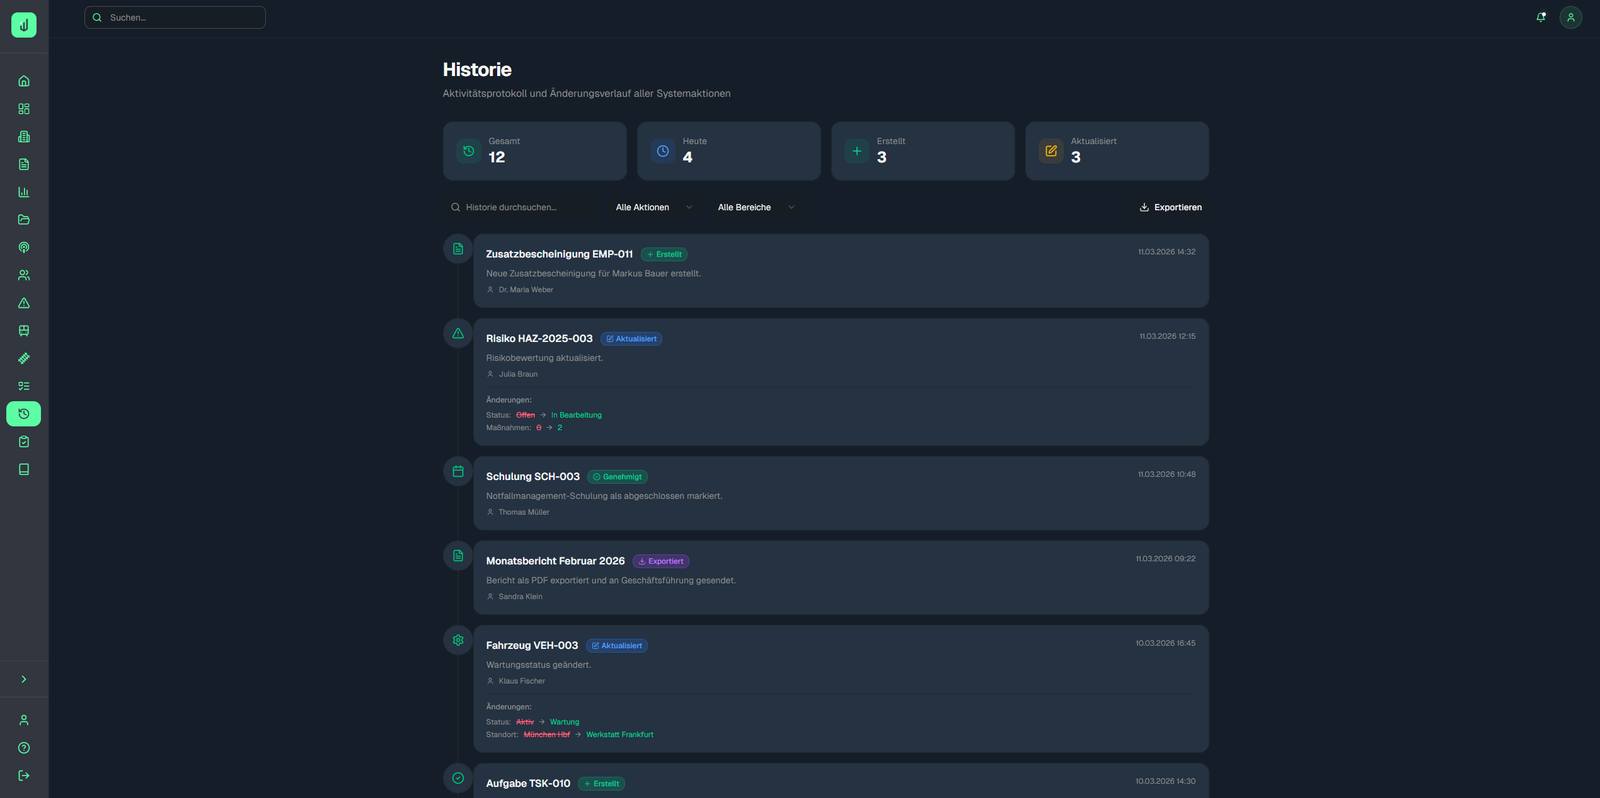Open the clipboard check sidebar item
This screenshot has width=1600, height=798.
(x=24, y=442)
